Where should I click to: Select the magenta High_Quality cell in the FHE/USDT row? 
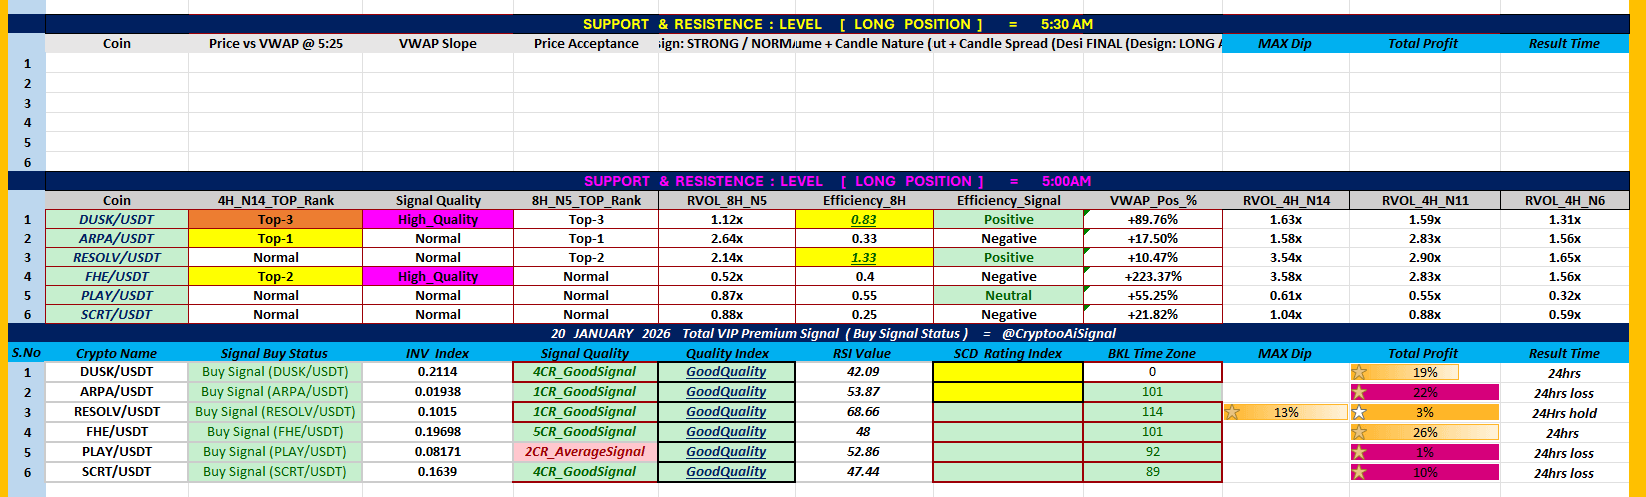point(438,277)
